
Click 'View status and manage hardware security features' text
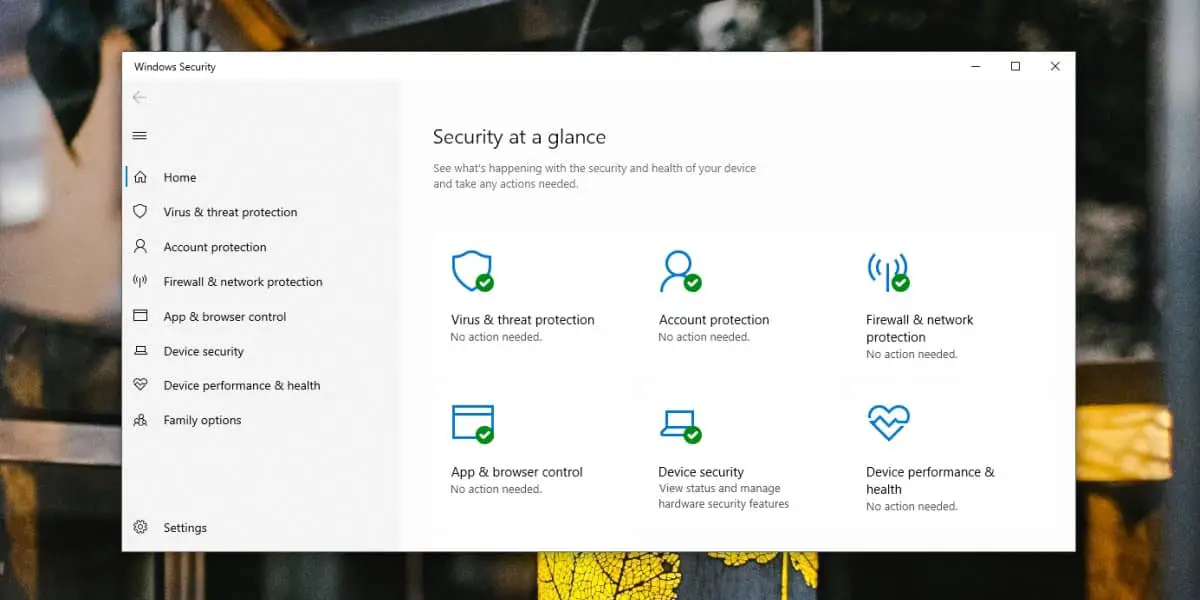(x=724, y=496)
